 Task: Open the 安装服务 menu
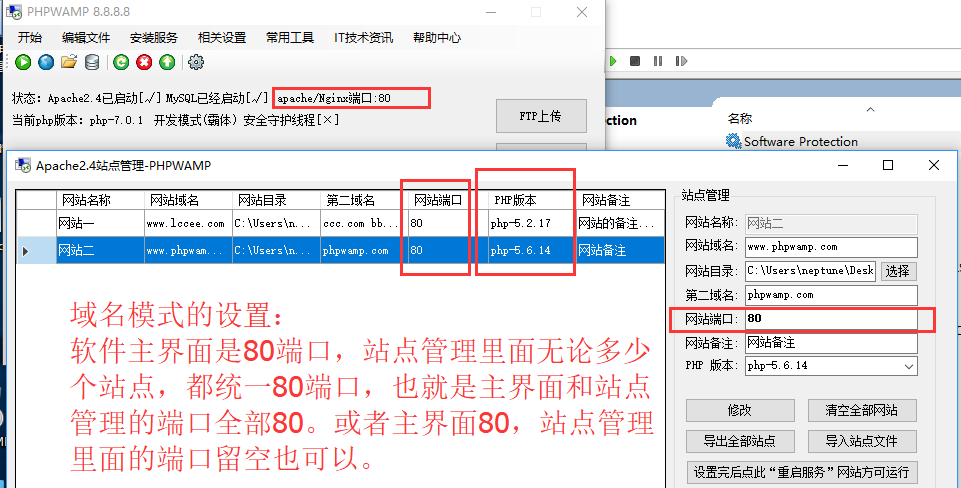[154, 37]
